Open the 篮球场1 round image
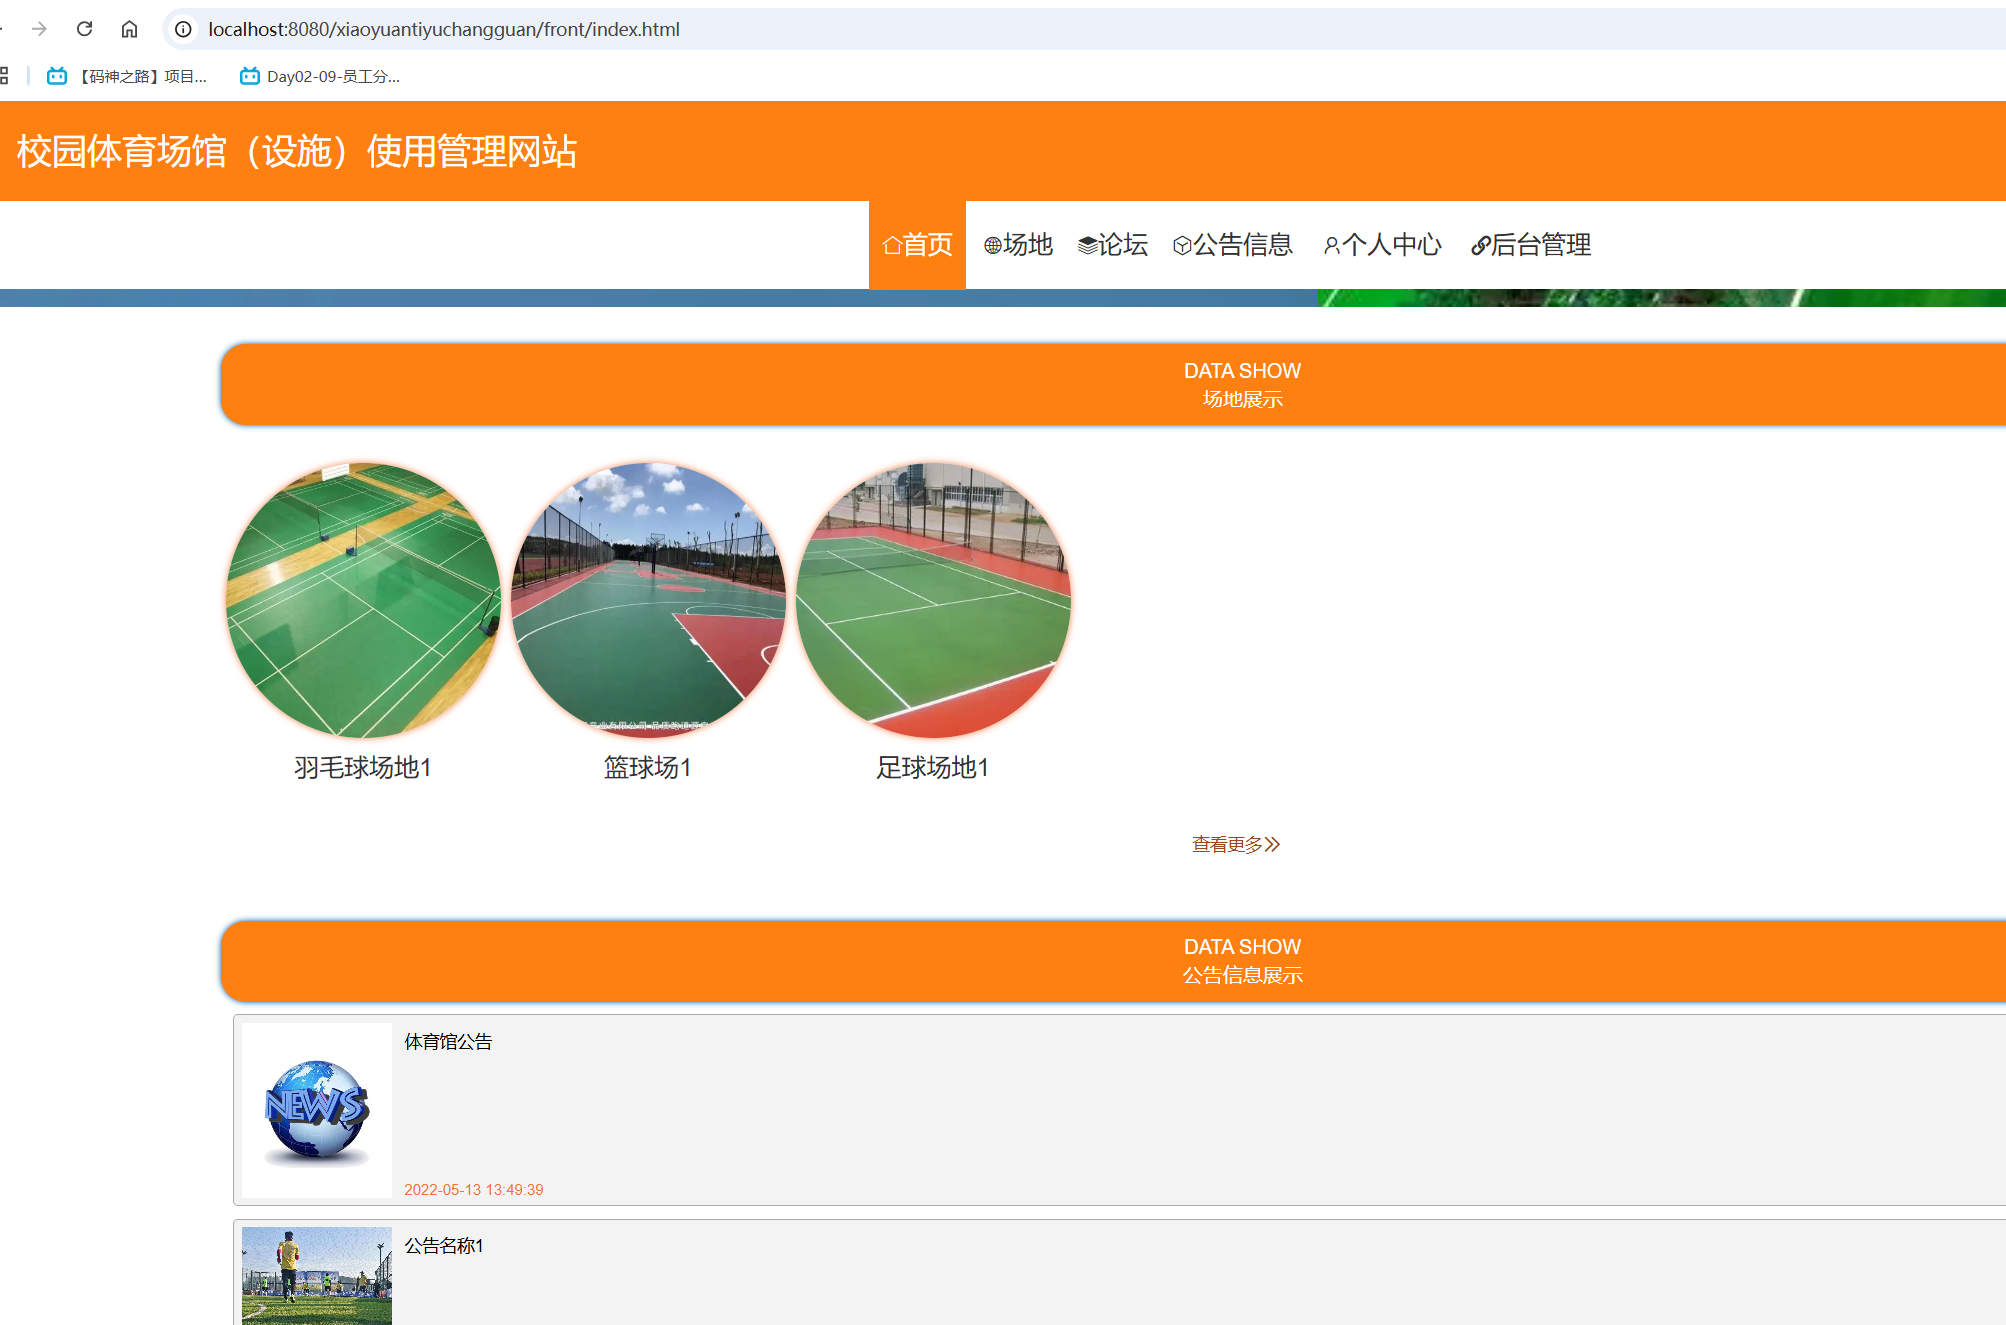Viewport: 2006px width, 1325px height. click(x=648, y=599)
